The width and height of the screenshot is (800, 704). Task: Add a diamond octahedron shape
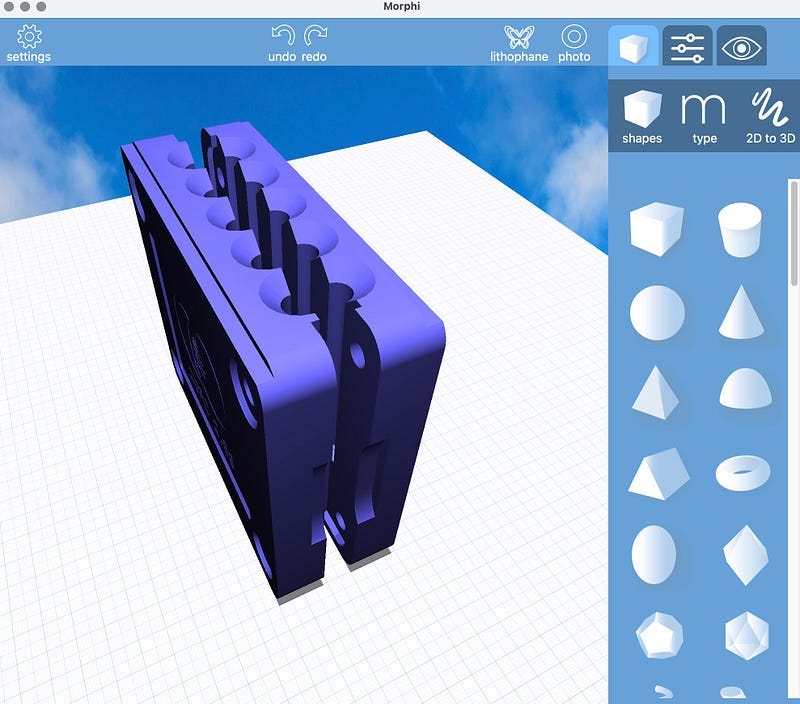click(745, 555)
